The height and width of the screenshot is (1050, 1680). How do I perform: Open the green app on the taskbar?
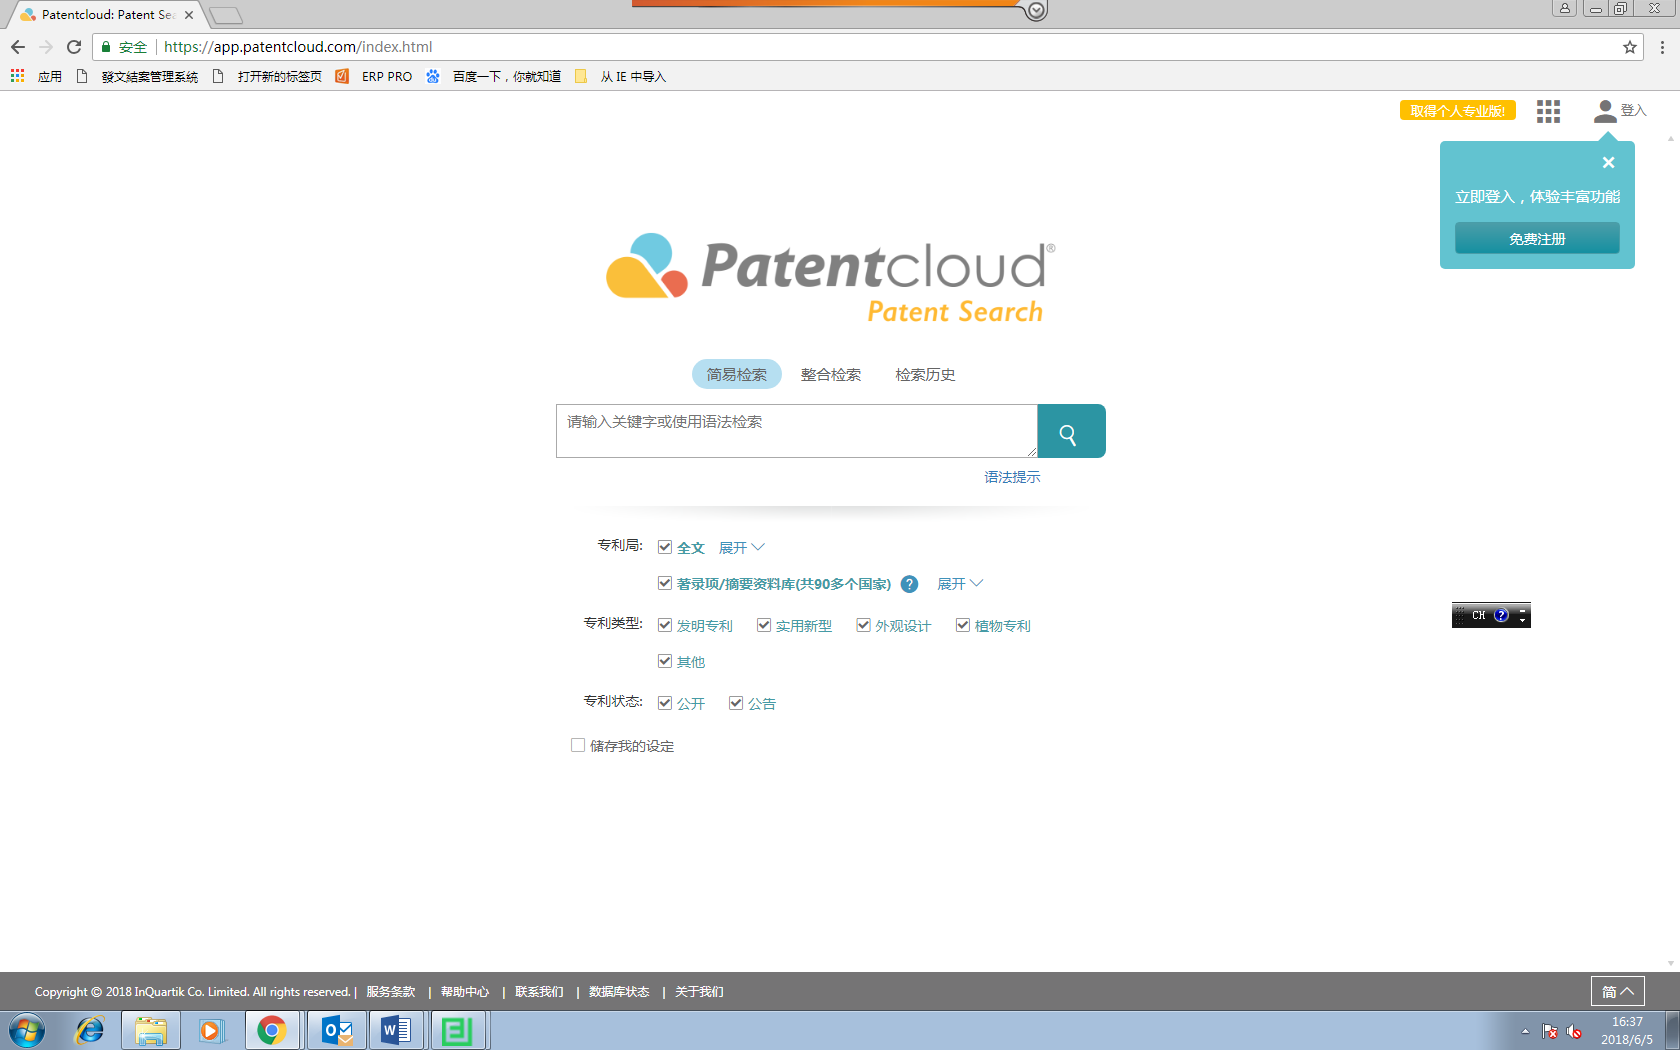tap(458, 1030)
